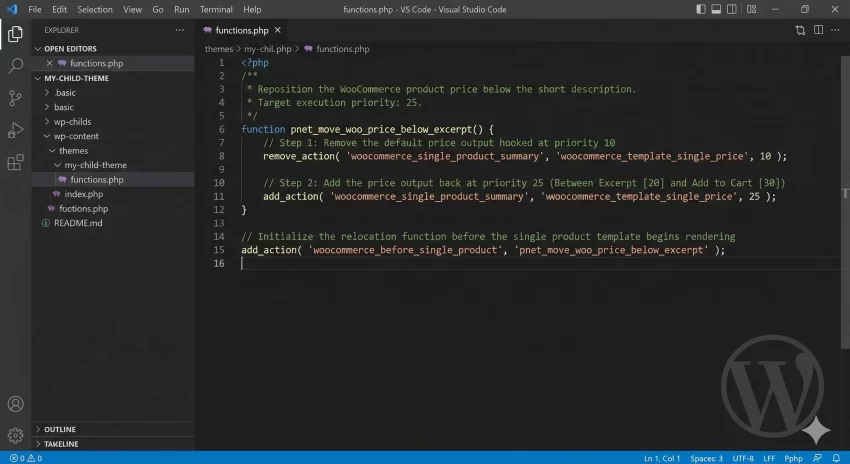Open the Manage gear icon

pos(15,435)
